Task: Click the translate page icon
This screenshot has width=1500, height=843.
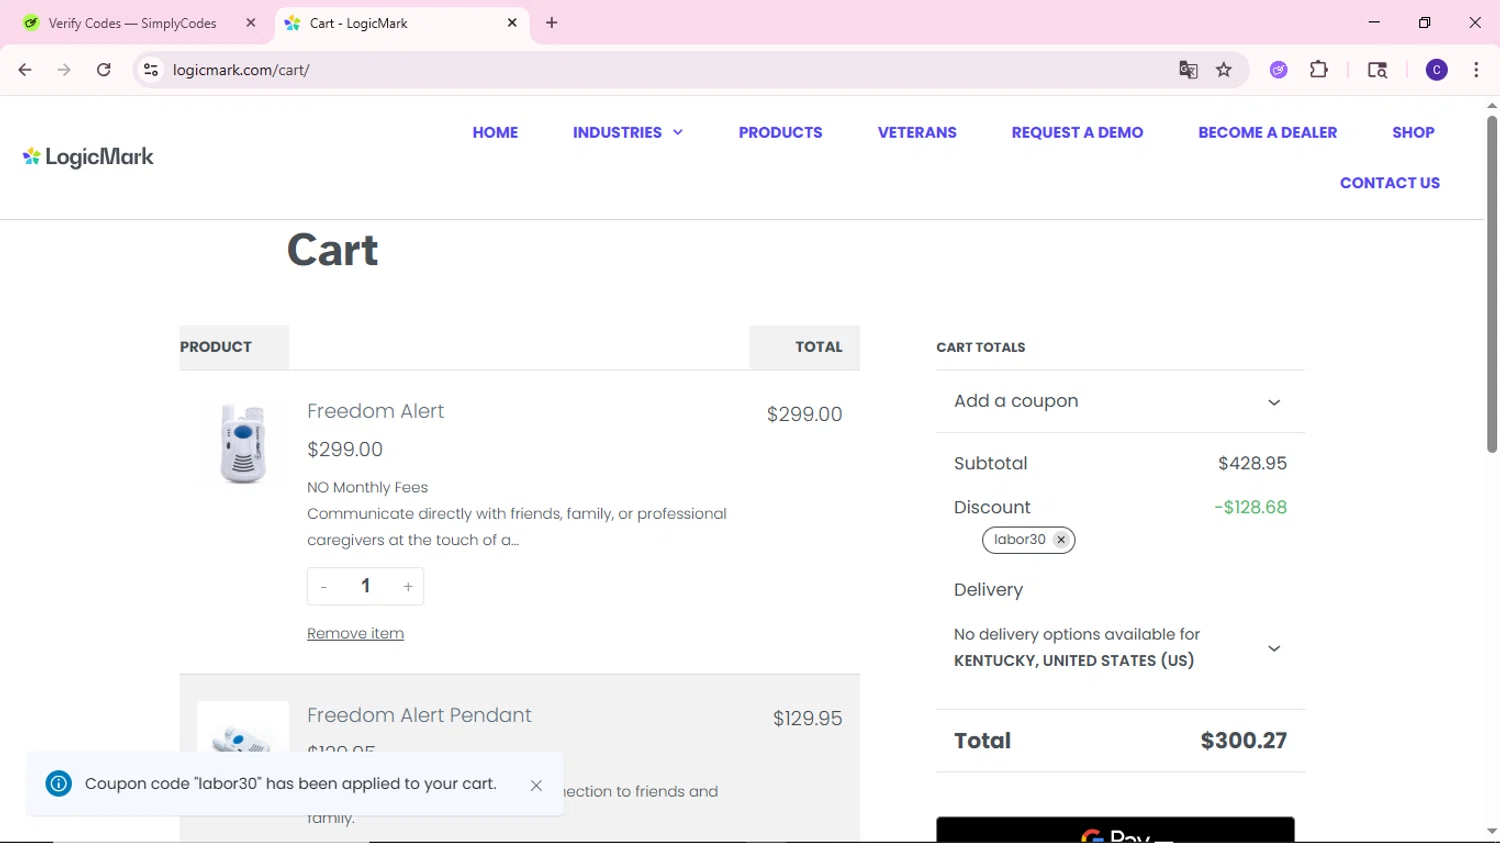Action: (1188, 70)
